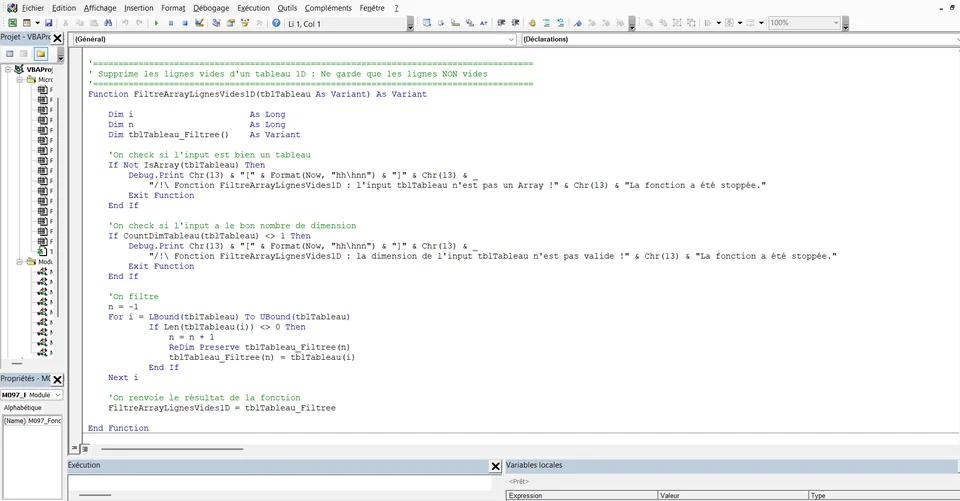Open the Insert UserForm dropdown arrow
Viewport: 960px width, 501px height.
(37, 23)
